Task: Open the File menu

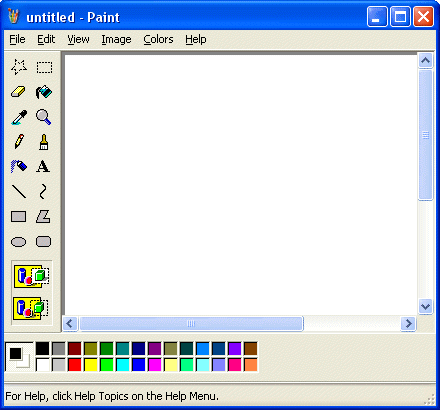Action: tap(17, 39)
